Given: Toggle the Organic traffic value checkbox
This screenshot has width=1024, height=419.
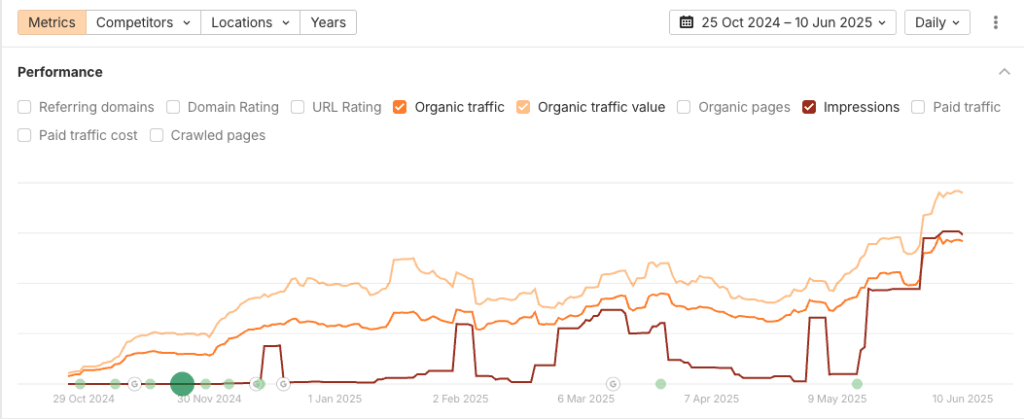Looking at the screenshot, I should point(524,107).
